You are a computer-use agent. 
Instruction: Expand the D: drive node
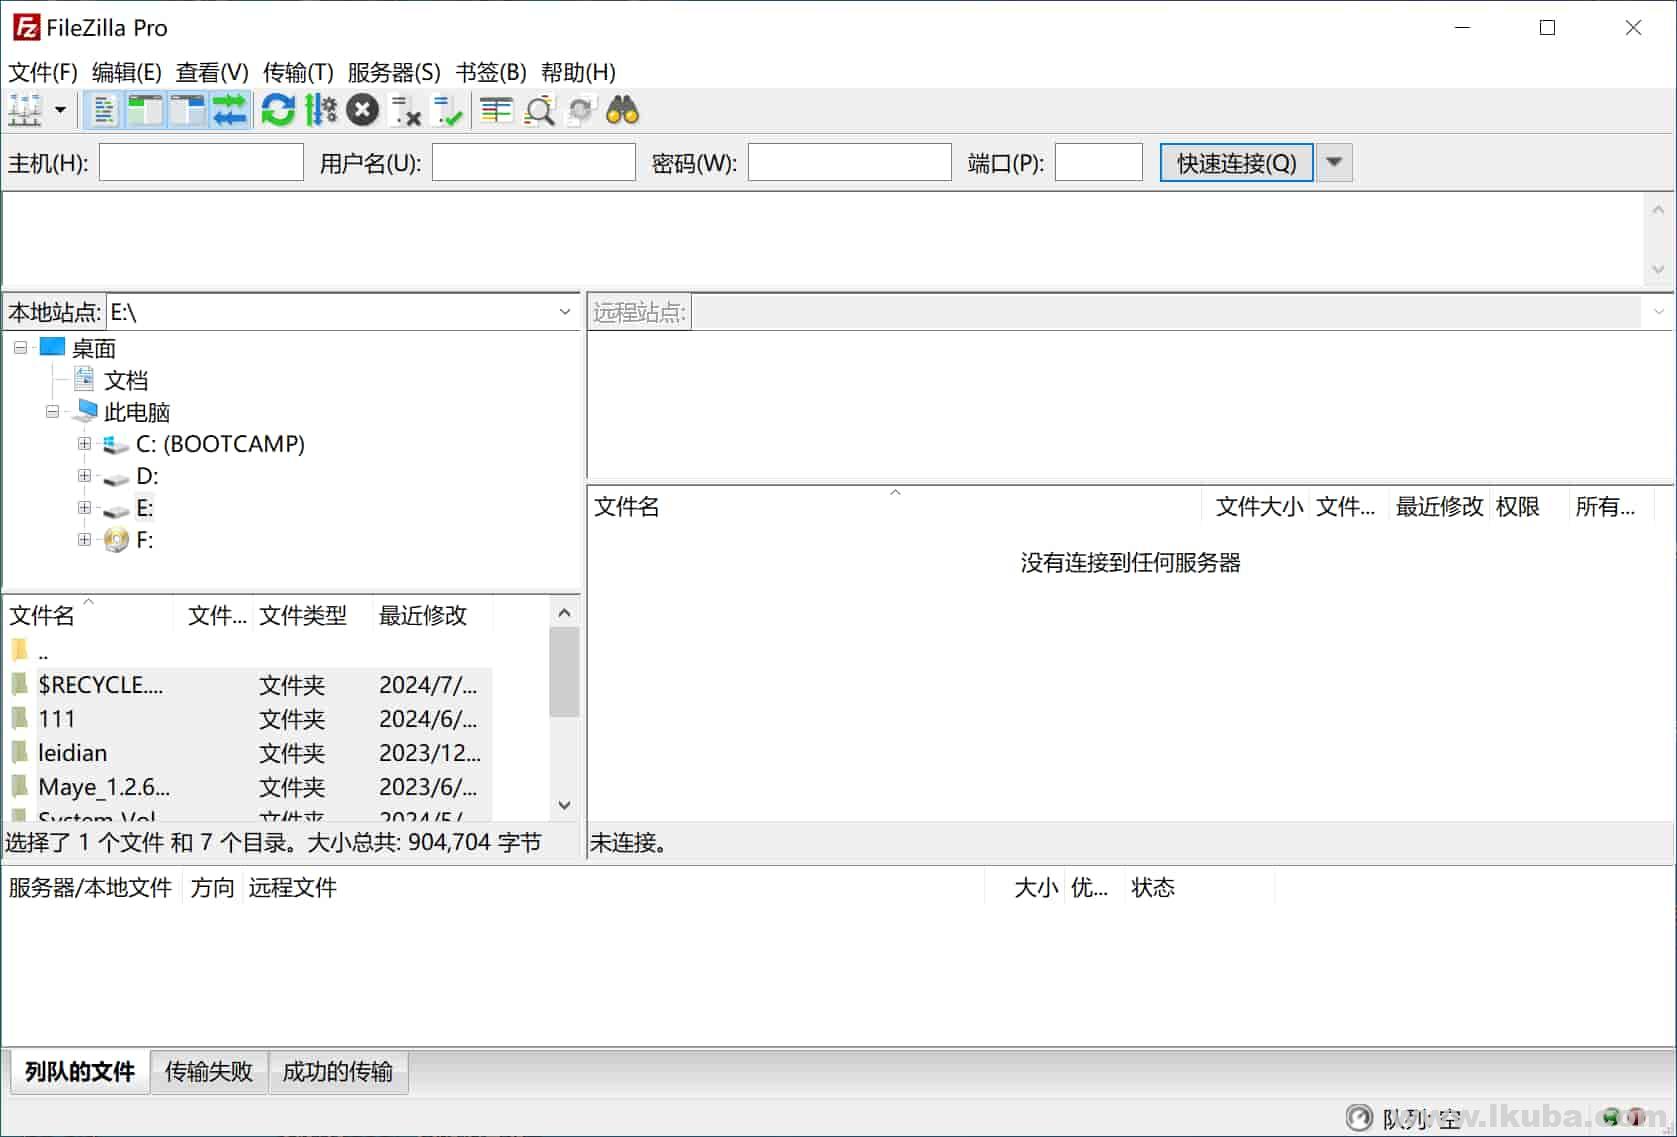coord(84,476)
